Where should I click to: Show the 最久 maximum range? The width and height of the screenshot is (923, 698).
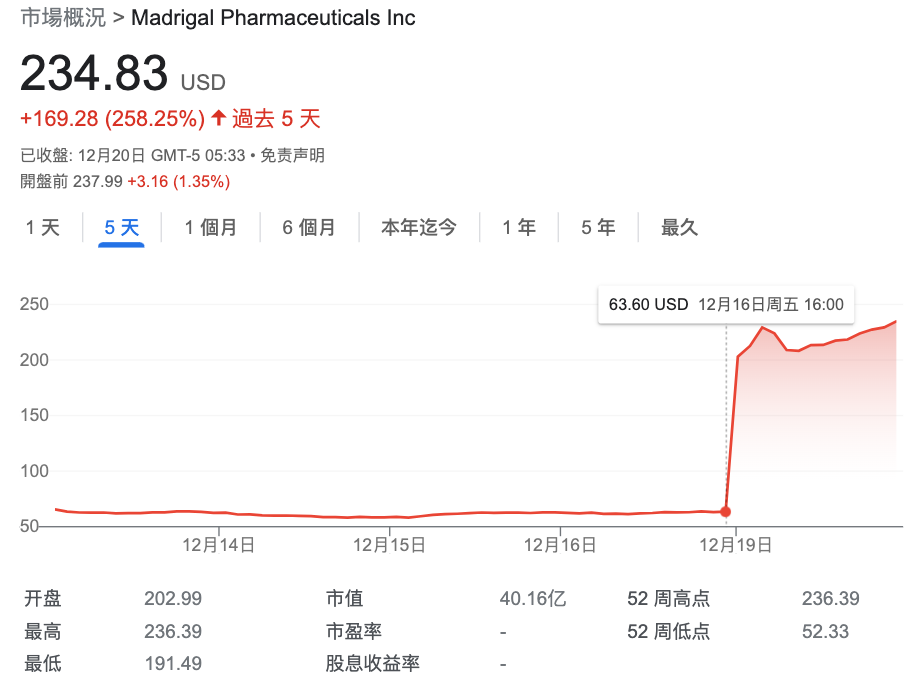tap(679, 227)
